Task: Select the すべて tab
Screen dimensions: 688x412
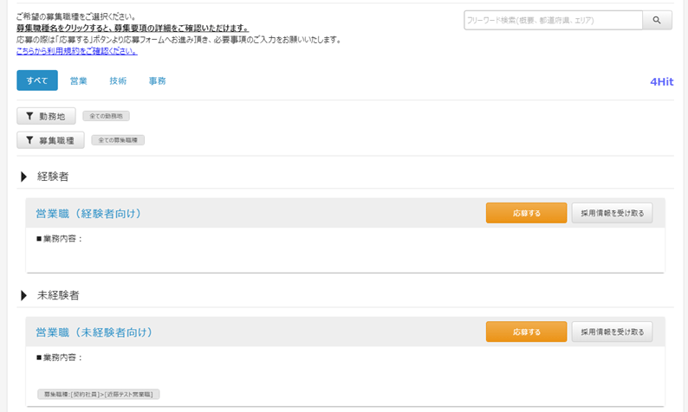Action: 37,81
